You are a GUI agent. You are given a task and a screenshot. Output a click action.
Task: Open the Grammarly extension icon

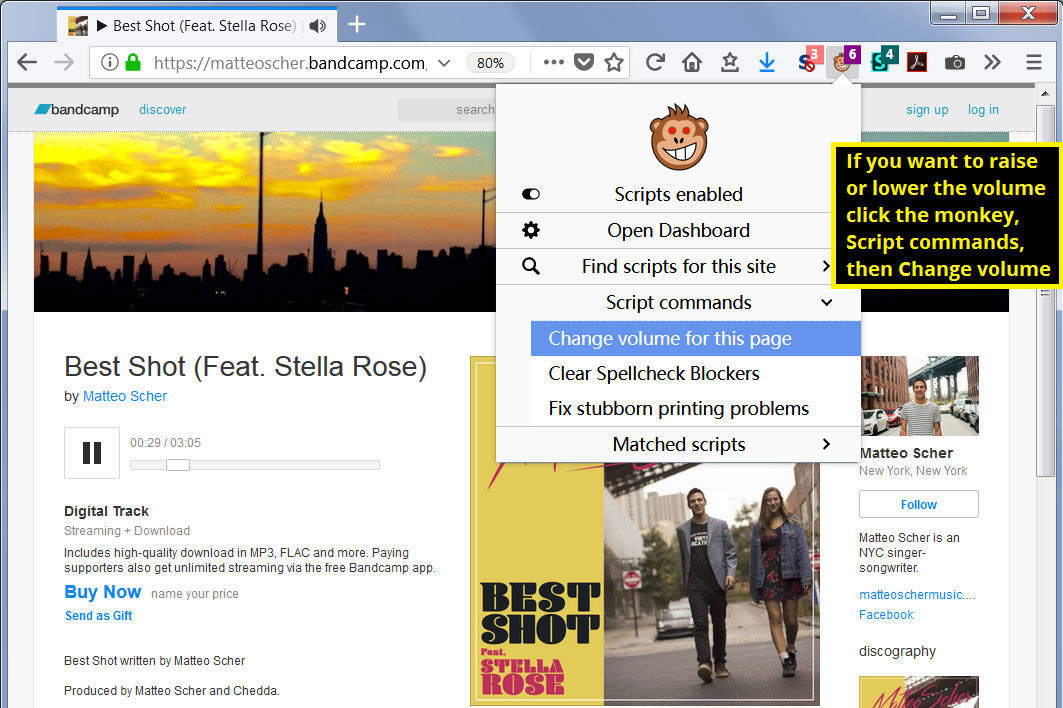click(879, 62)
